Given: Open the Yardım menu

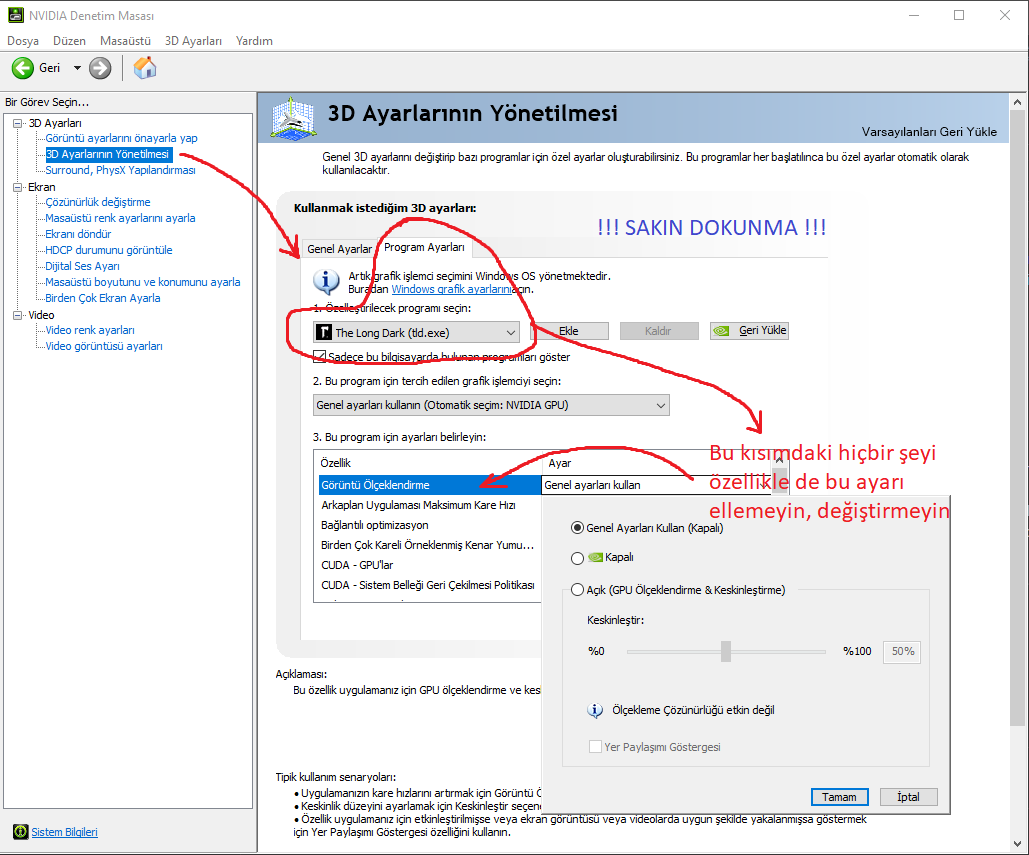Looking at the screenshot, I should (x=254, y=41).
